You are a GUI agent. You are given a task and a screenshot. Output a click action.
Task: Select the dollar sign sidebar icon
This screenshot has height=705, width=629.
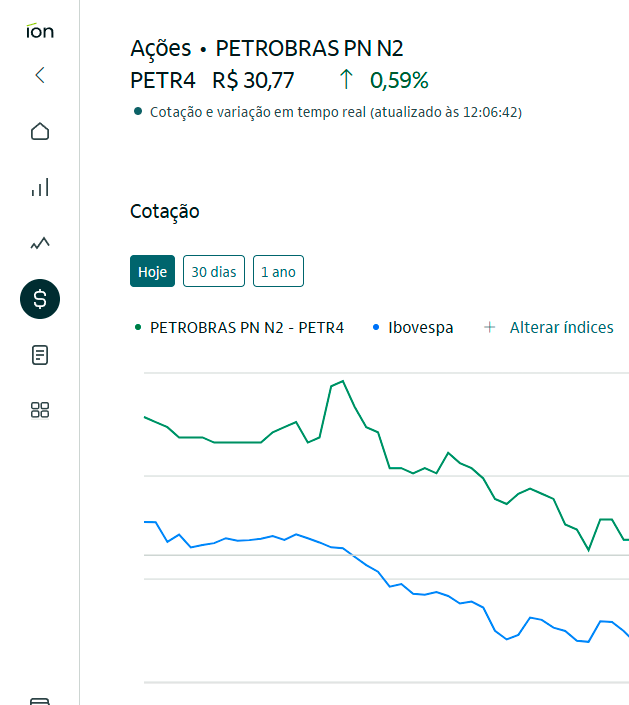pos(40,298)
